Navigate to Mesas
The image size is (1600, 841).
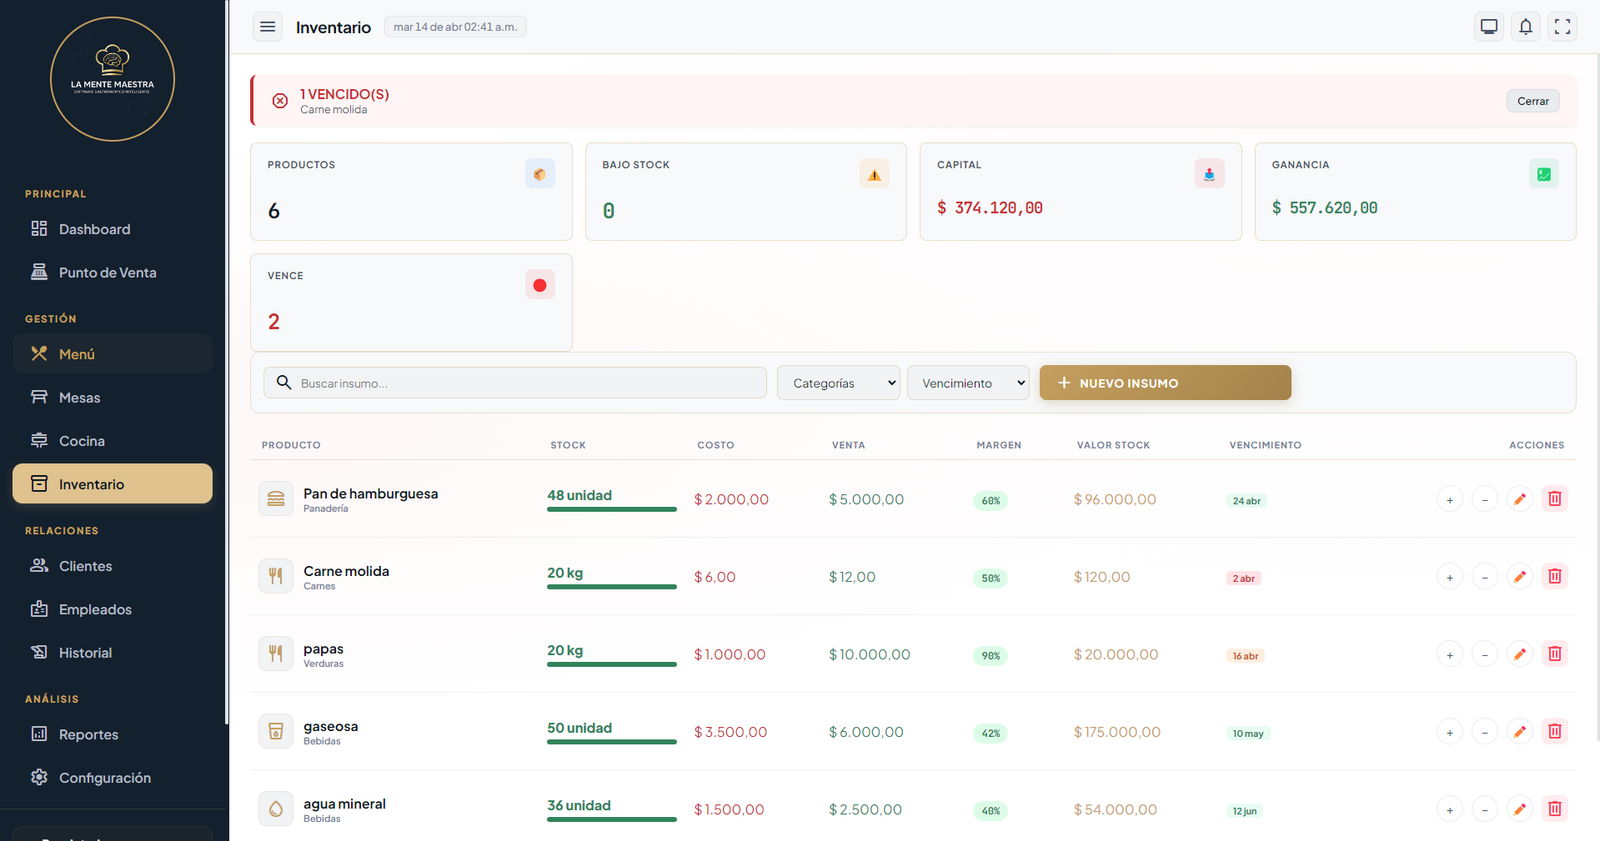[x=112, y=397]
